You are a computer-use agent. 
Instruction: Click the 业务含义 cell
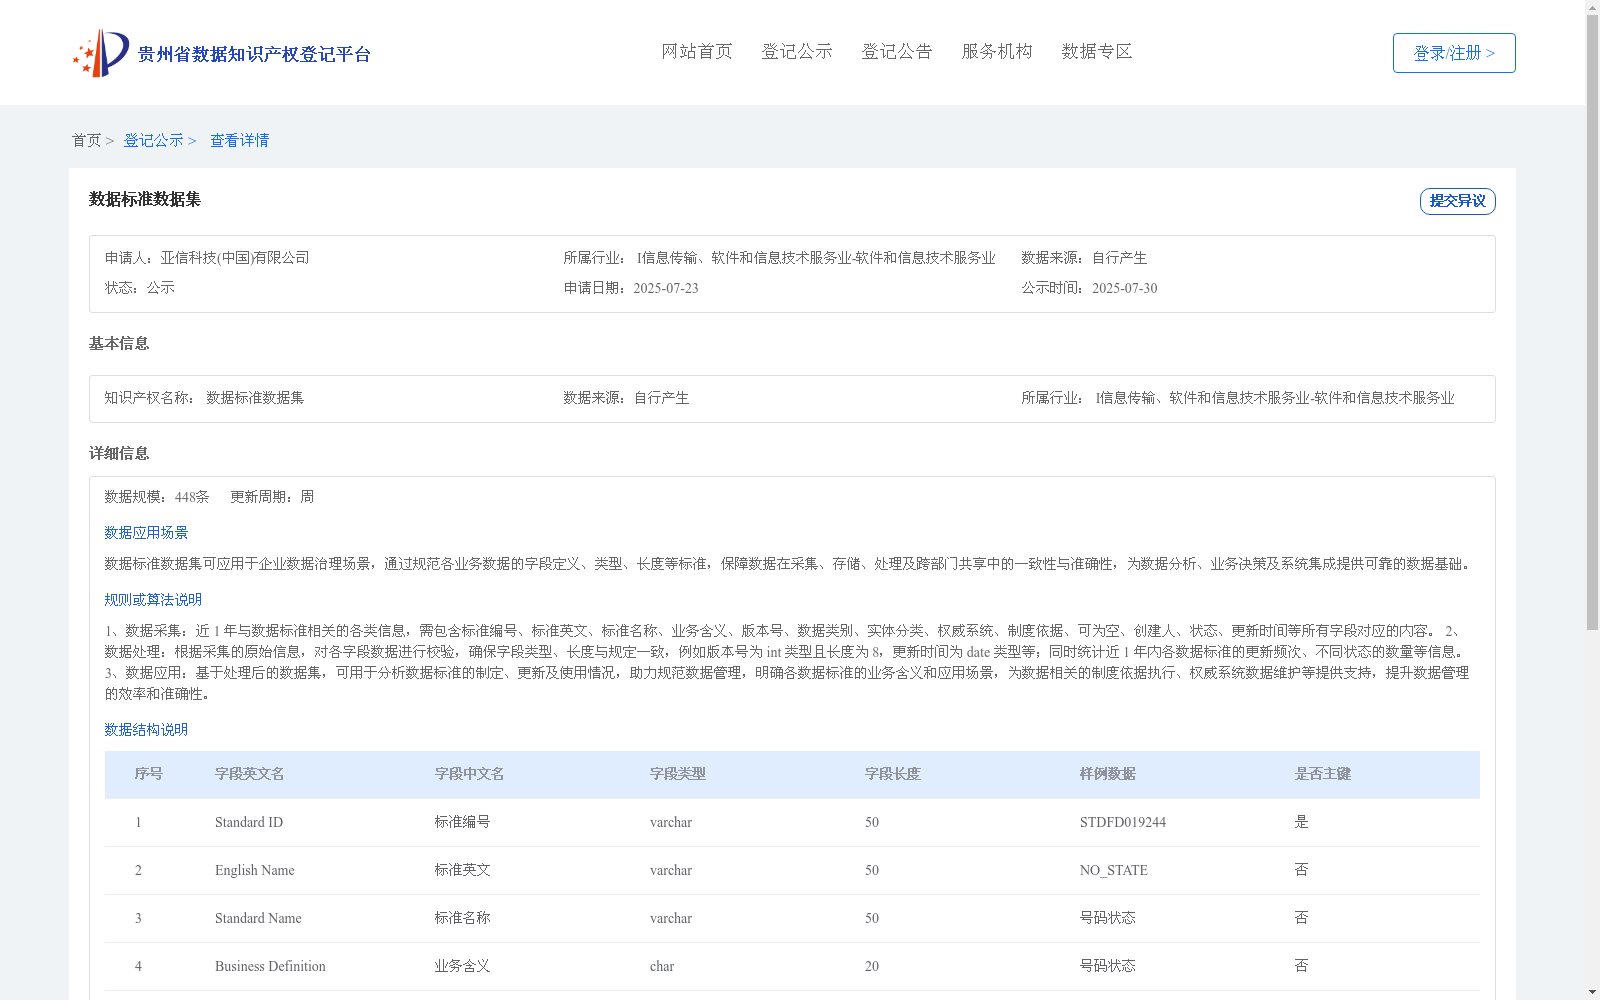click(463, 966)
